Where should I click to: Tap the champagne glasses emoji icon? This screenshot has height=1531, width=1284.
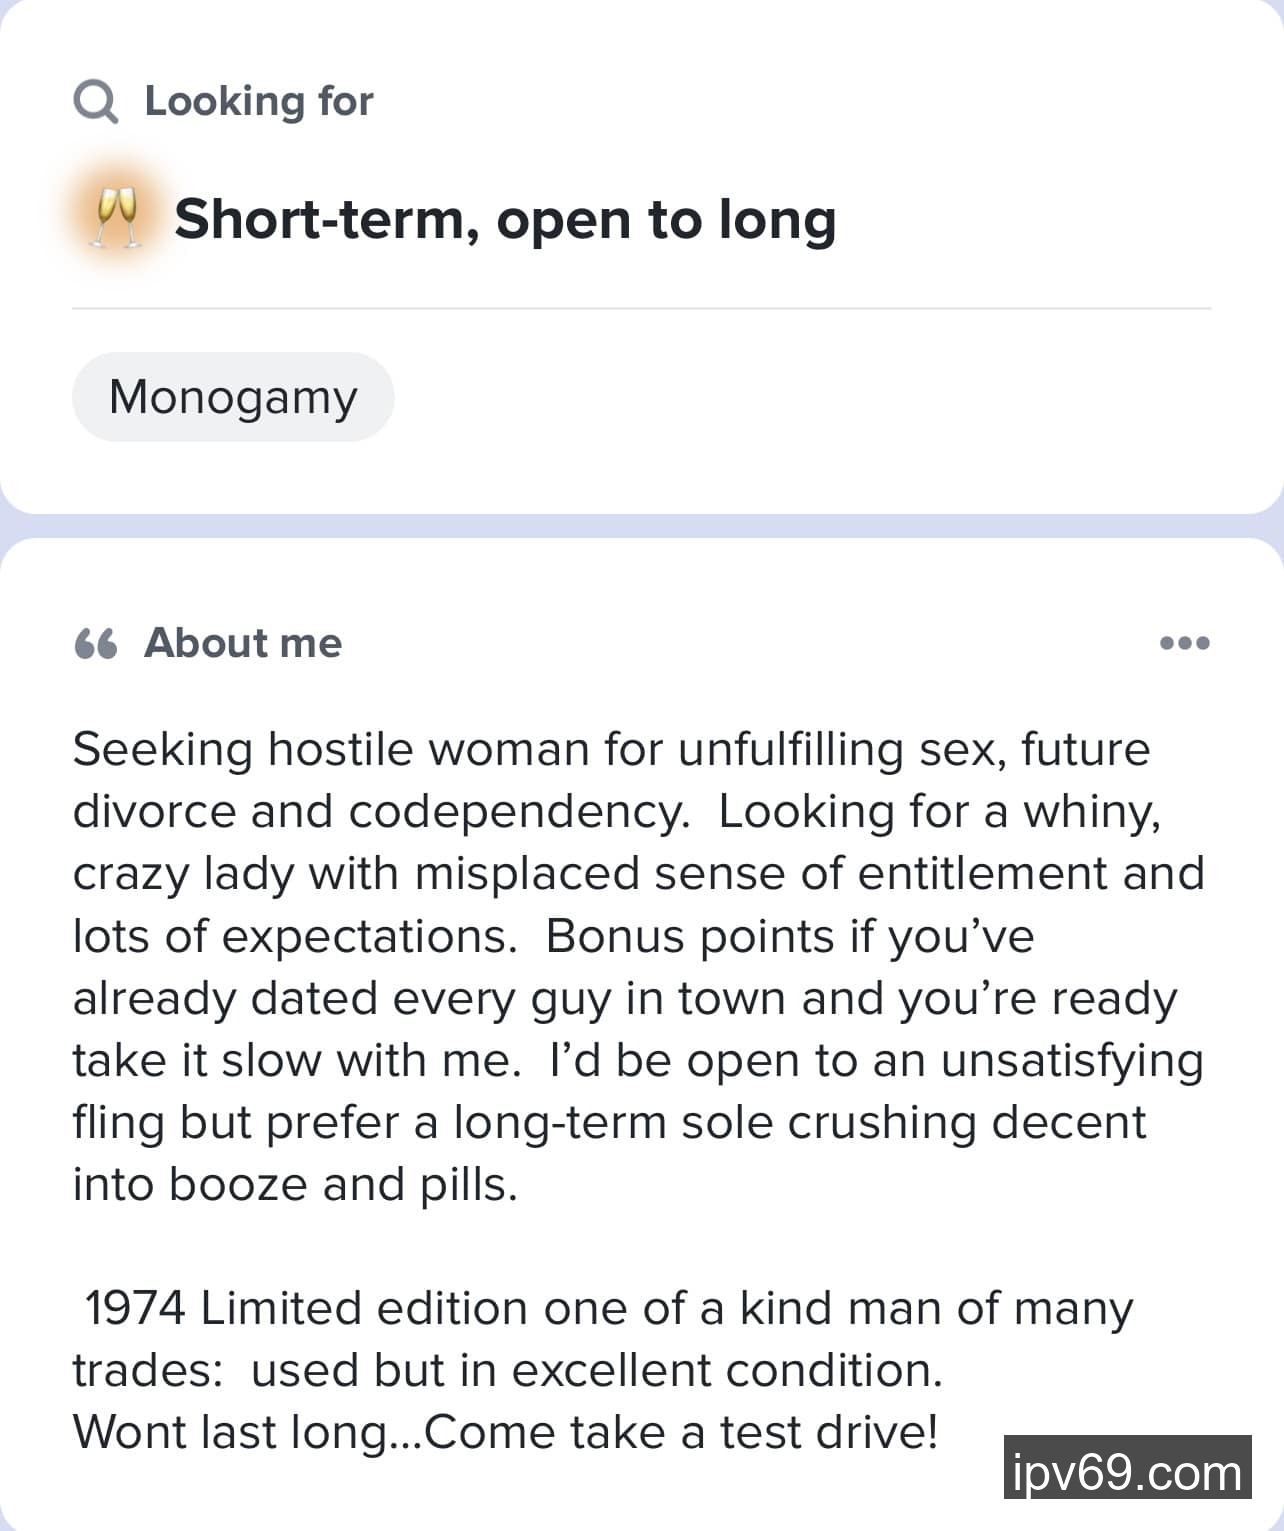[116, 219]
